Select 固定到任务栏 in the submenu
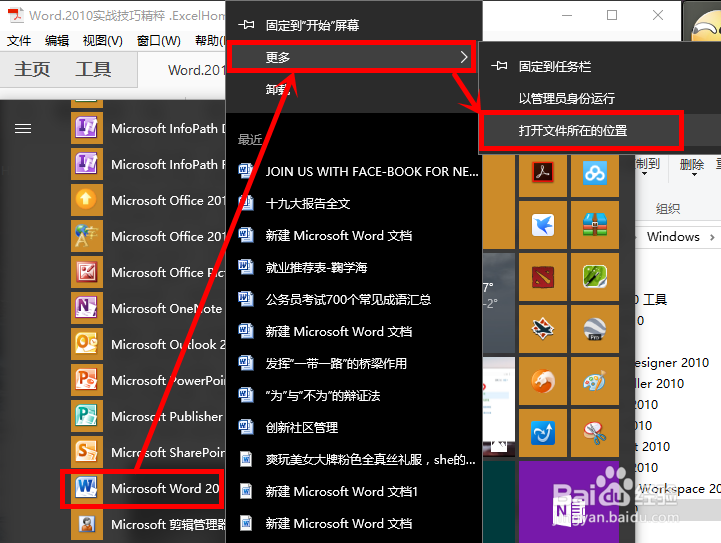721x543 pixels. tap(600, 67)
